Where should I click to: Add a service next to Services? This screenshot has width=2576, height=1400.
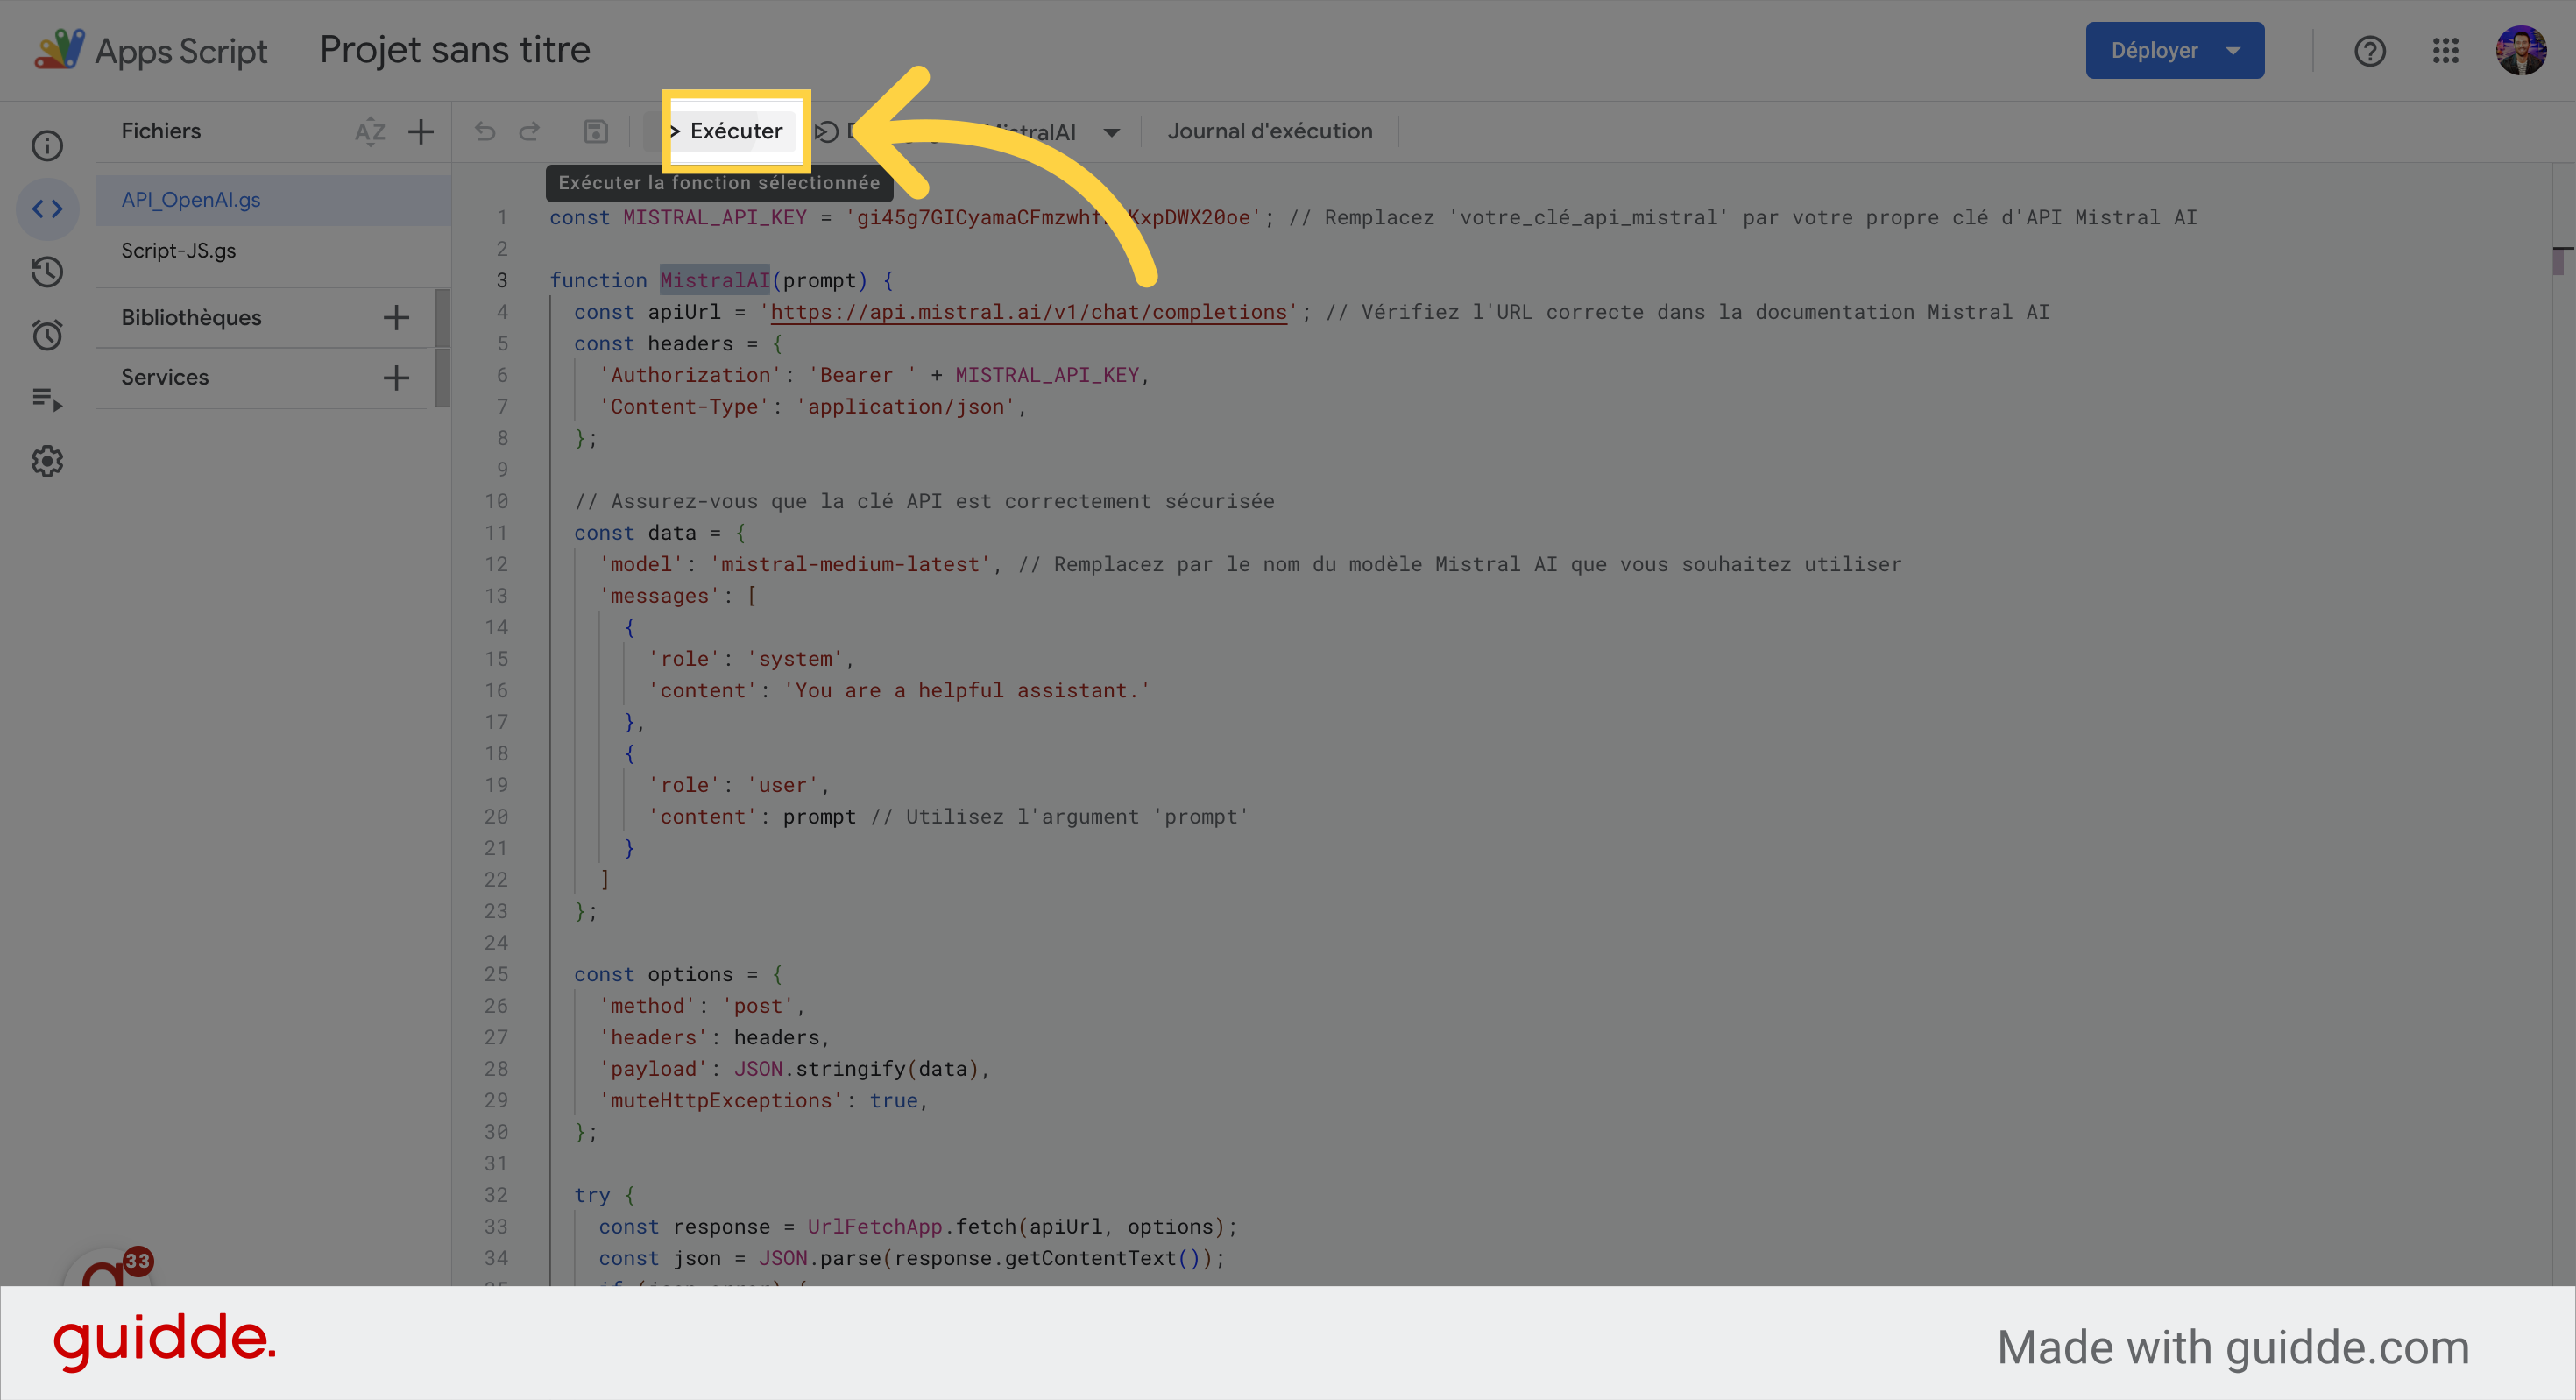(396, 378)
